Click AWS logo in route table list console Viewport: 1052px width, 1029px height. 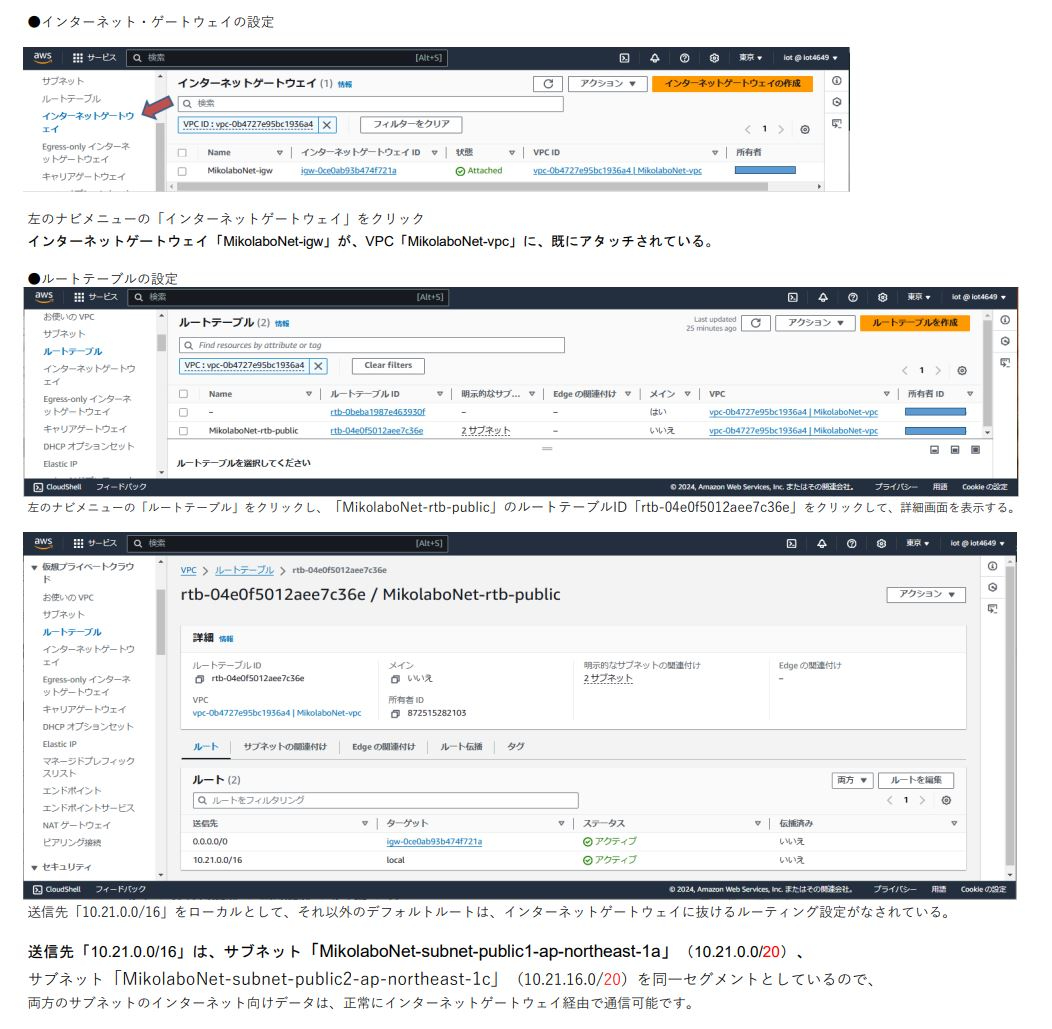pos(44,296)
